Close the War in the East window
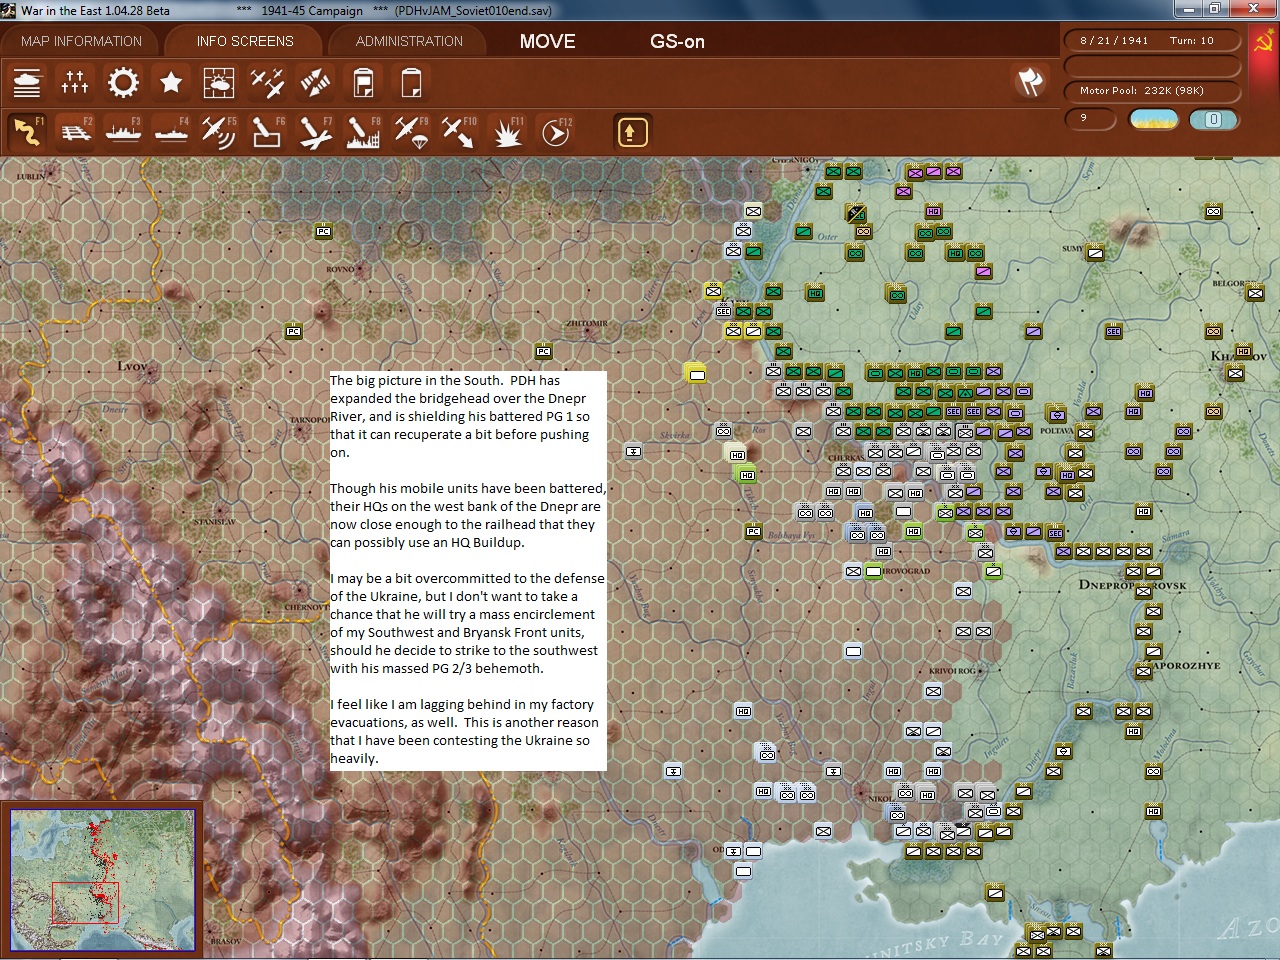This screenshot has width=1280, height=960. coord(1254,9)
